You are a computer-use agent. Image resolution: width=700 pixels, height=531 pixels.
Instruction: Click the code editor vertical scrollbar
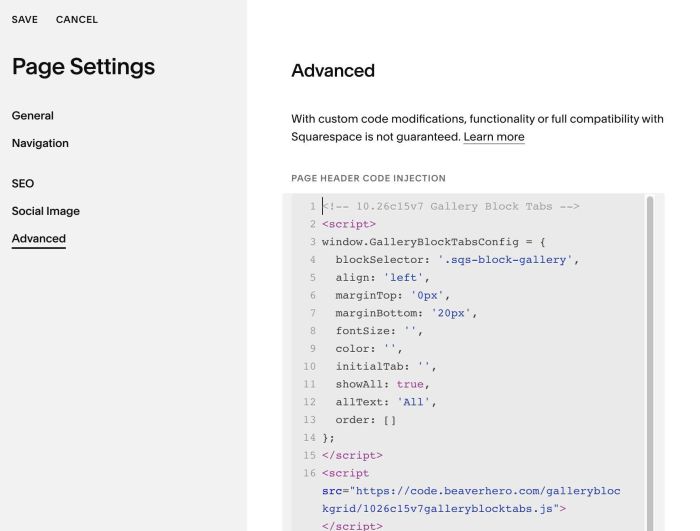[650, 362]
